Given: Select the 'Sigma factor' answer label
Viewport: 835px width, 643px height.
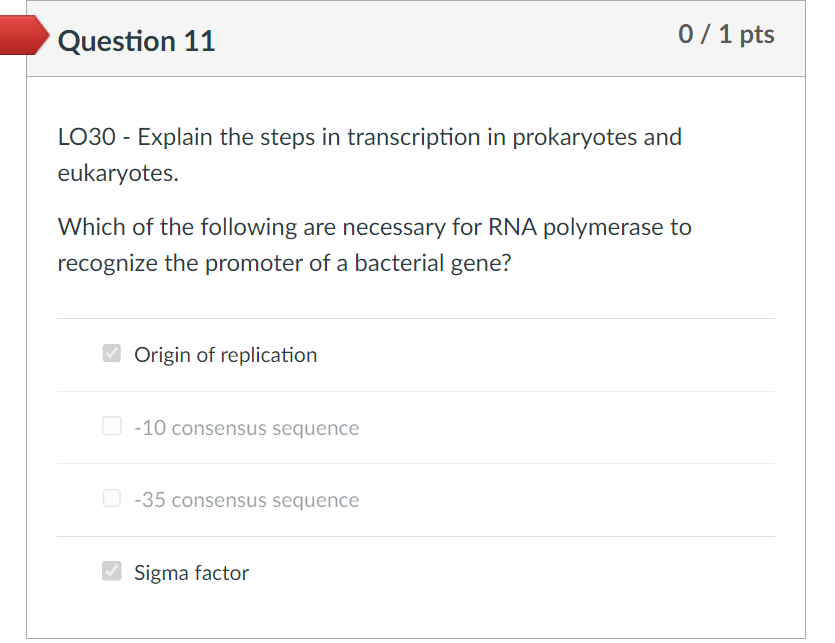Looking at the screenshot, I should (190, 572).
